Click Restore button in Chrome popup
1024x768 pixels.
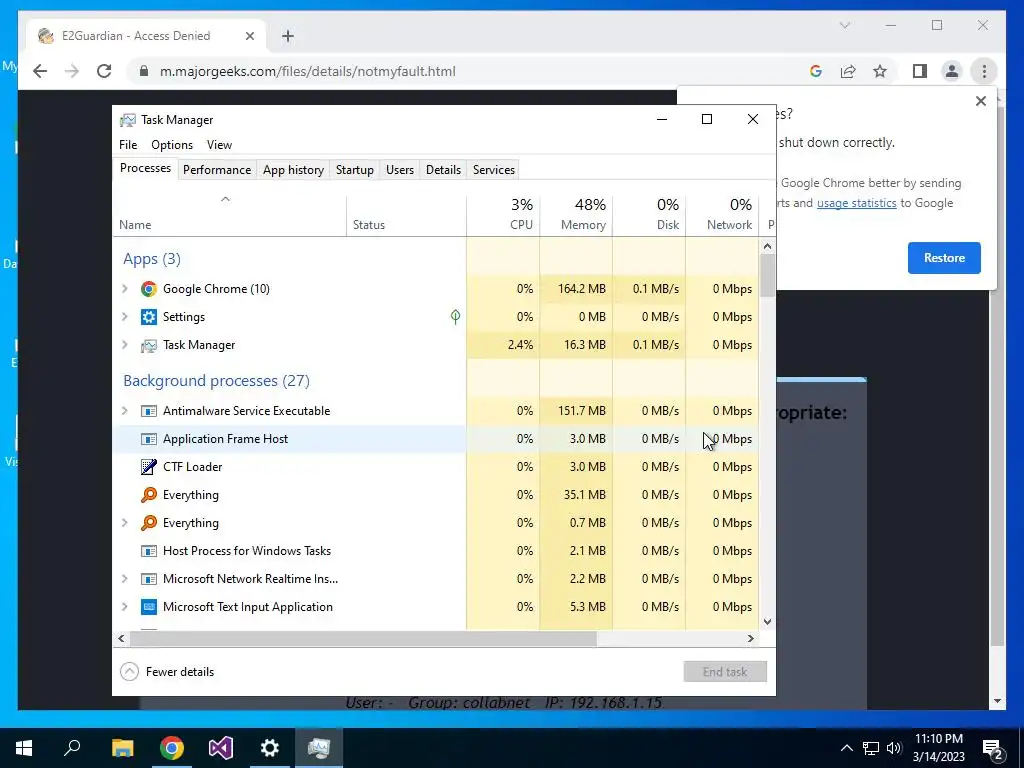[944, 258]
